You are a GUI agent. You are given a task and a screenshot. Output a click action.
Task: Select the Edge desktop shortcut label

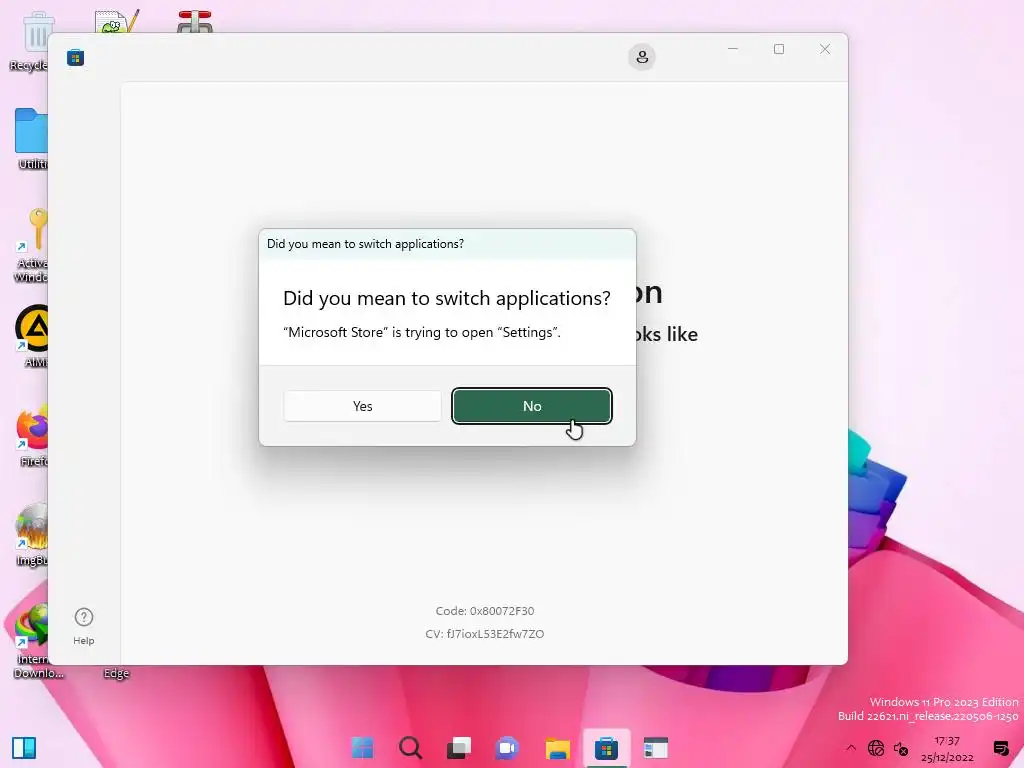pyautogui.click(x=116, y=673)
